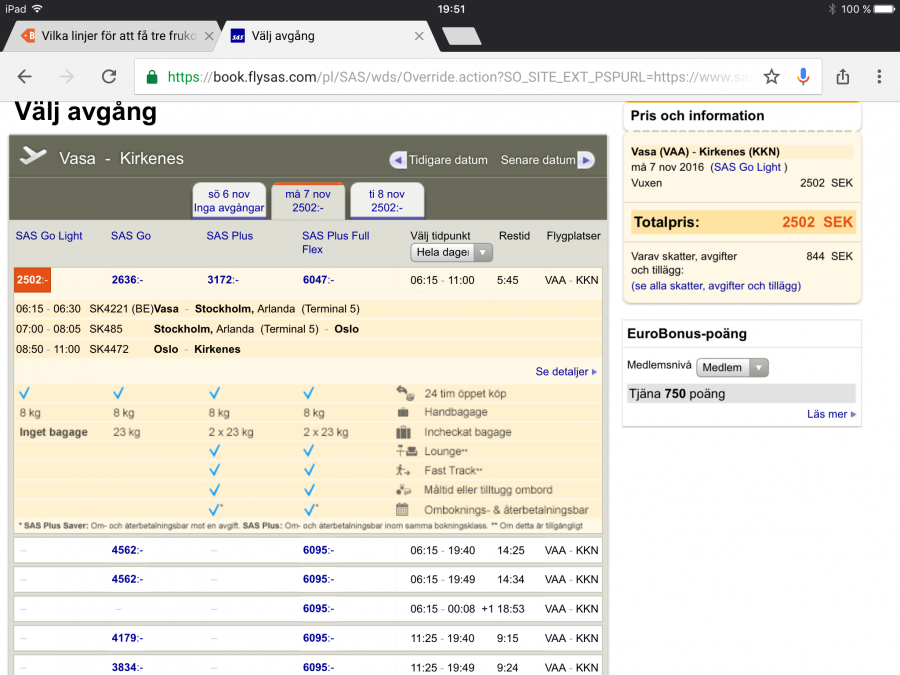Open the 'Hela dagen' time dropdown
Image resolution: width=900 pixels, height=675 pixels.
pos(451,253)
